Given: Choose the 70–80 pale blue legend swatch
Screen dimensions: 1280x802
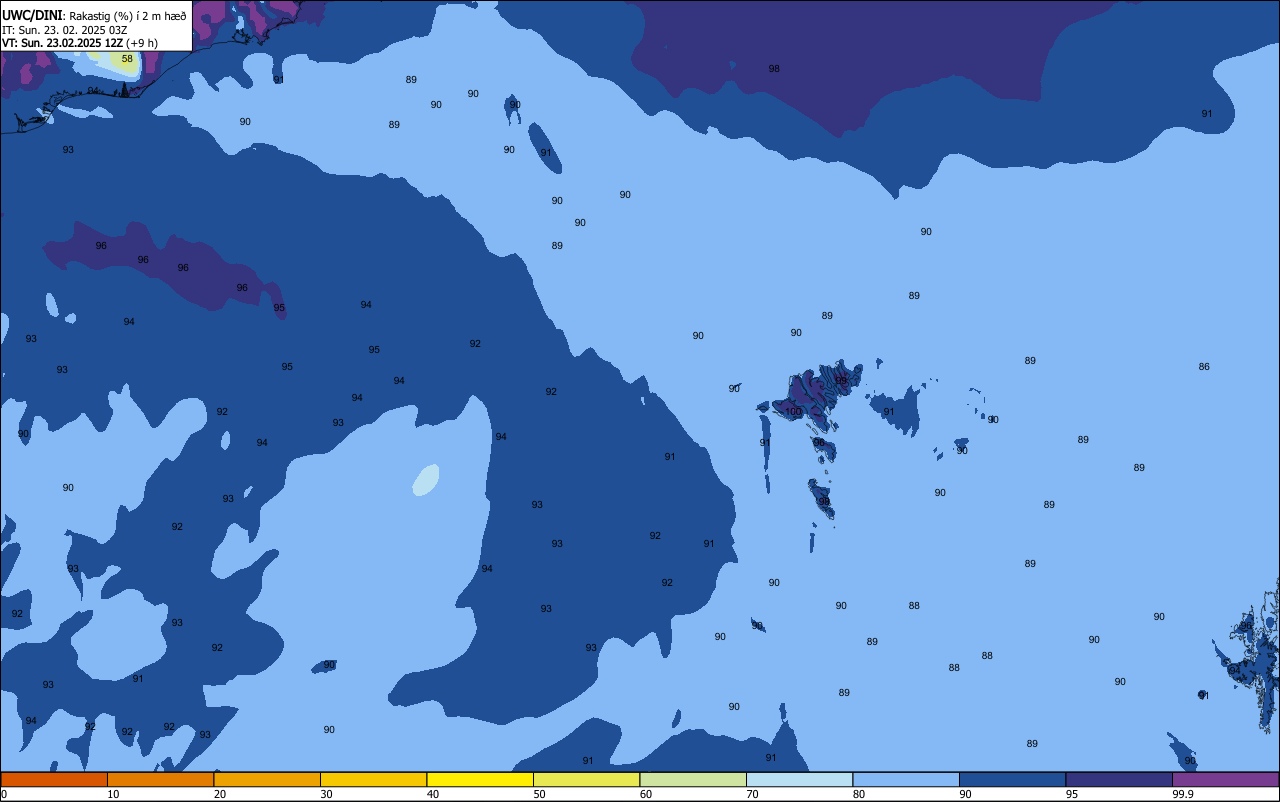Looking at the screenshot, I should 800,779.
